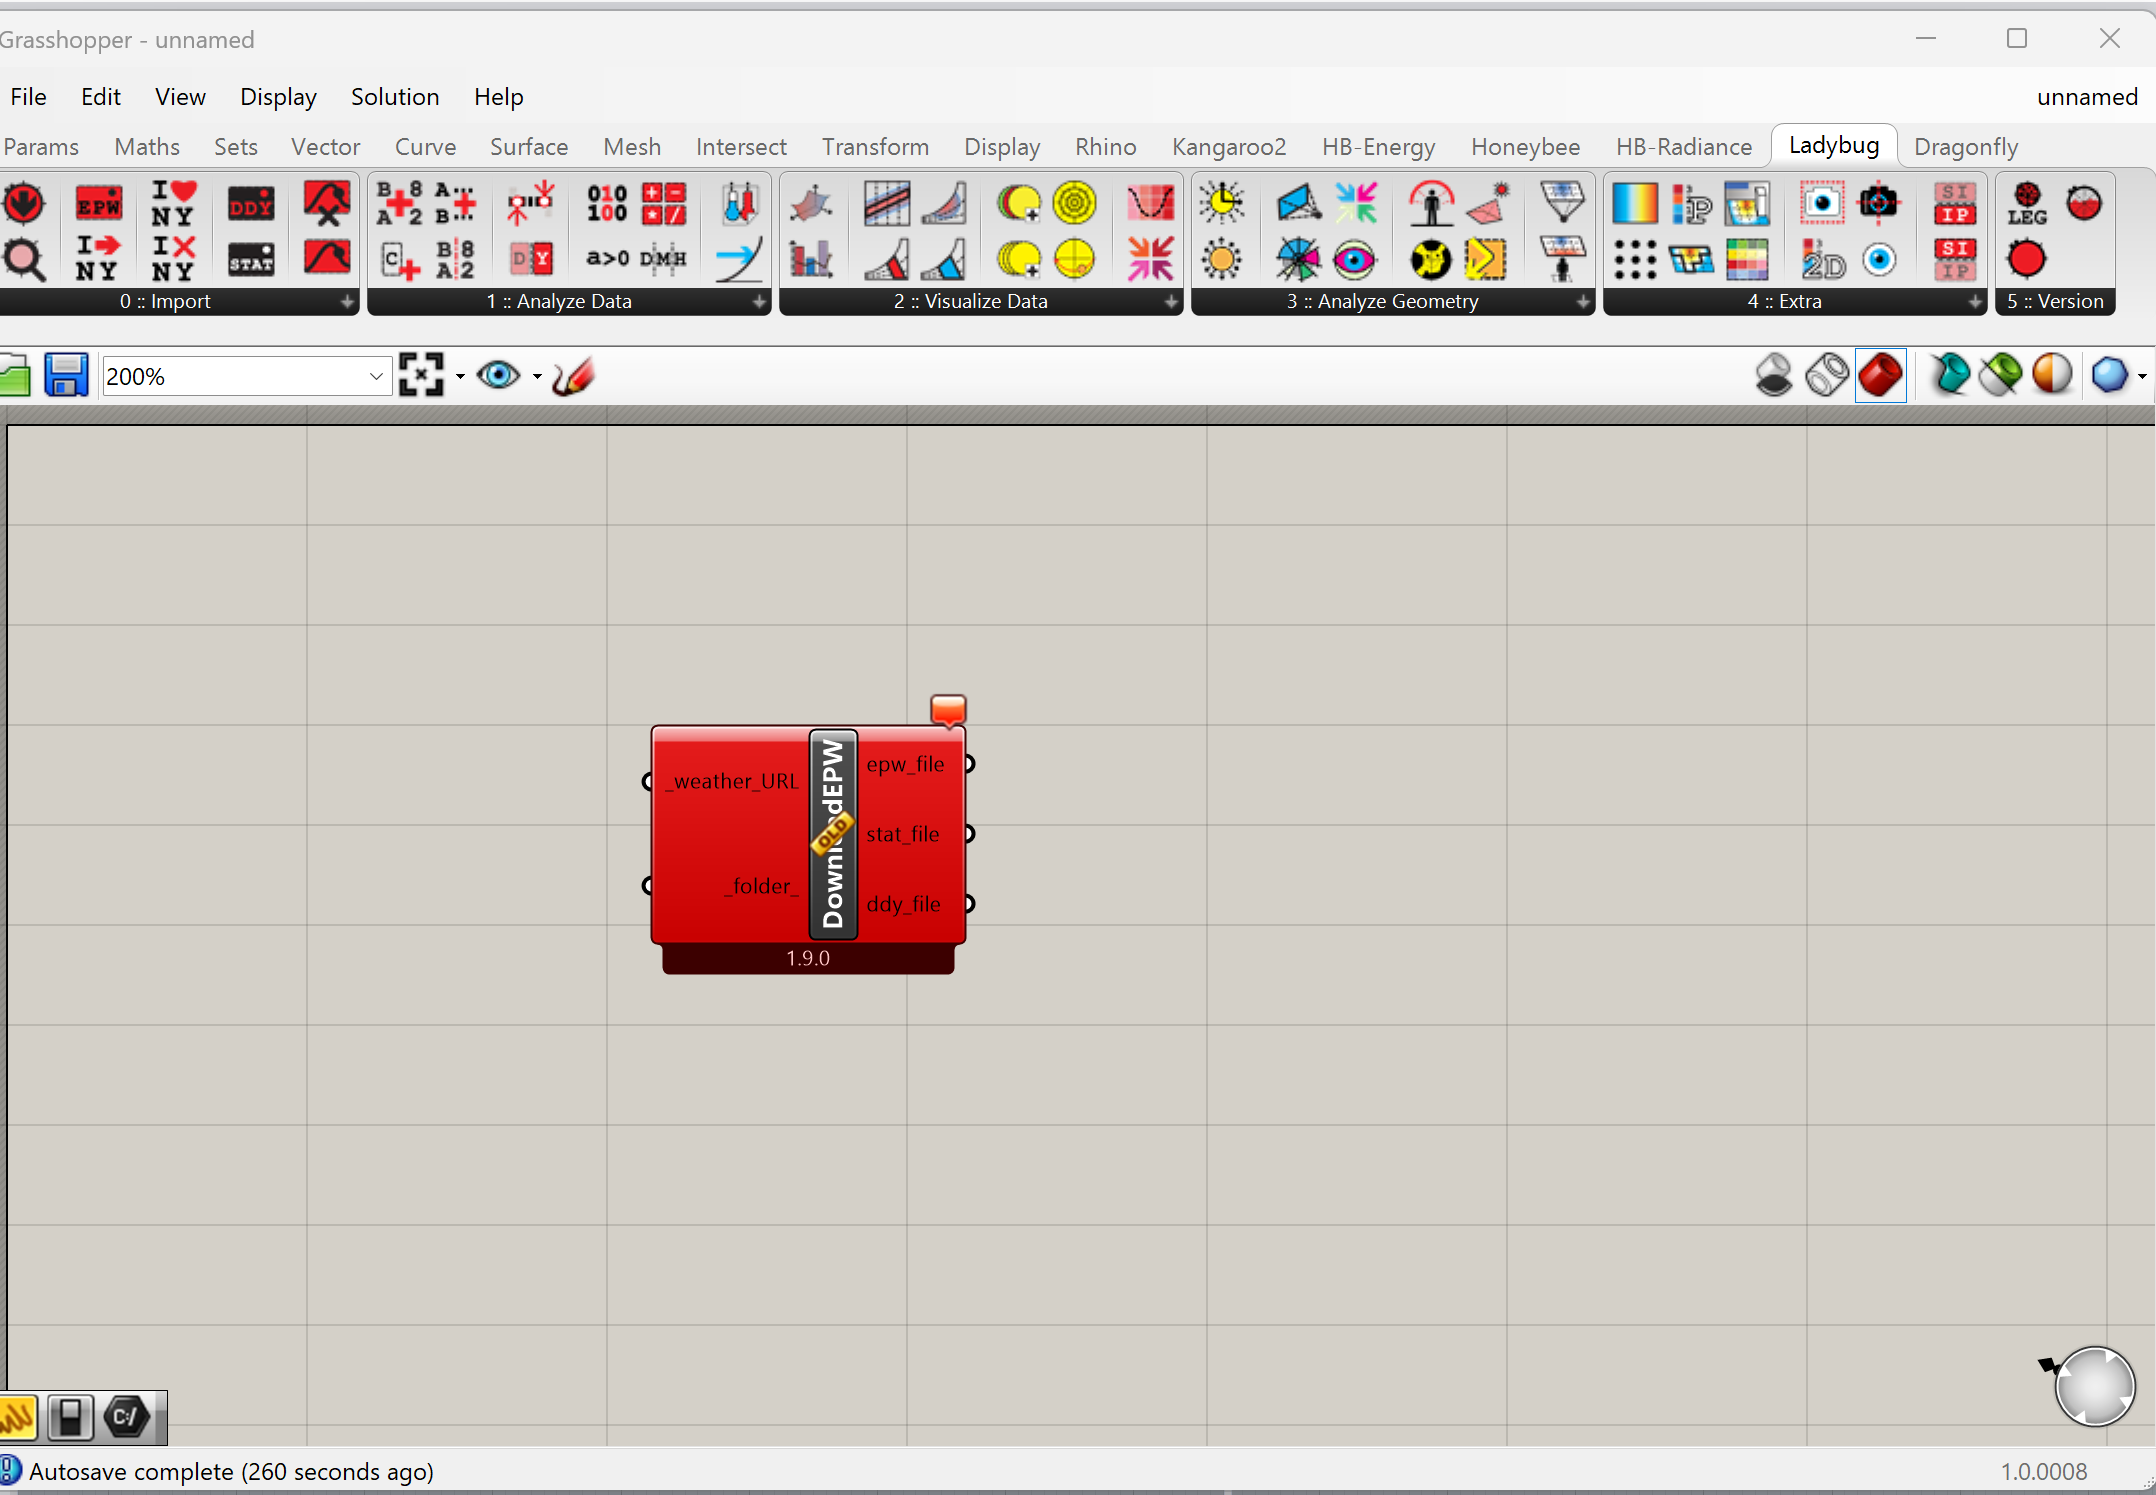Expand the 1 :: Analyze Data panel
The width and height of the screenshot is (2156, 1495).
[x=759, y=301]
